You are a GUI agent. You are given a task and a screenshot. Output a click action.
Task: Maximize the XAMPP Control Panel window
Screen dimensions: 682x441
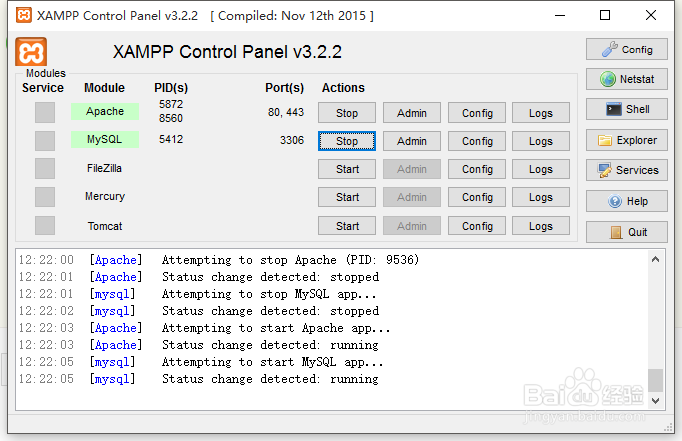pos(605,16)
